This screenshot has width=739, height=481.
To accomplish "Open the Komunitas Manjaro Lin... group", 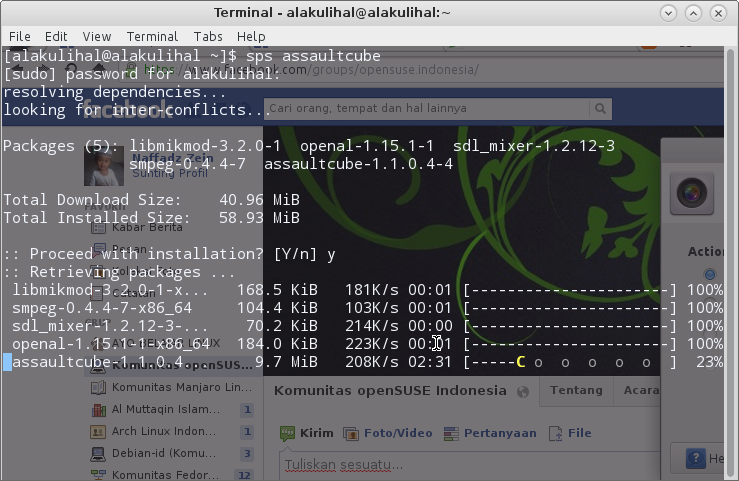I will pos(182,387).
